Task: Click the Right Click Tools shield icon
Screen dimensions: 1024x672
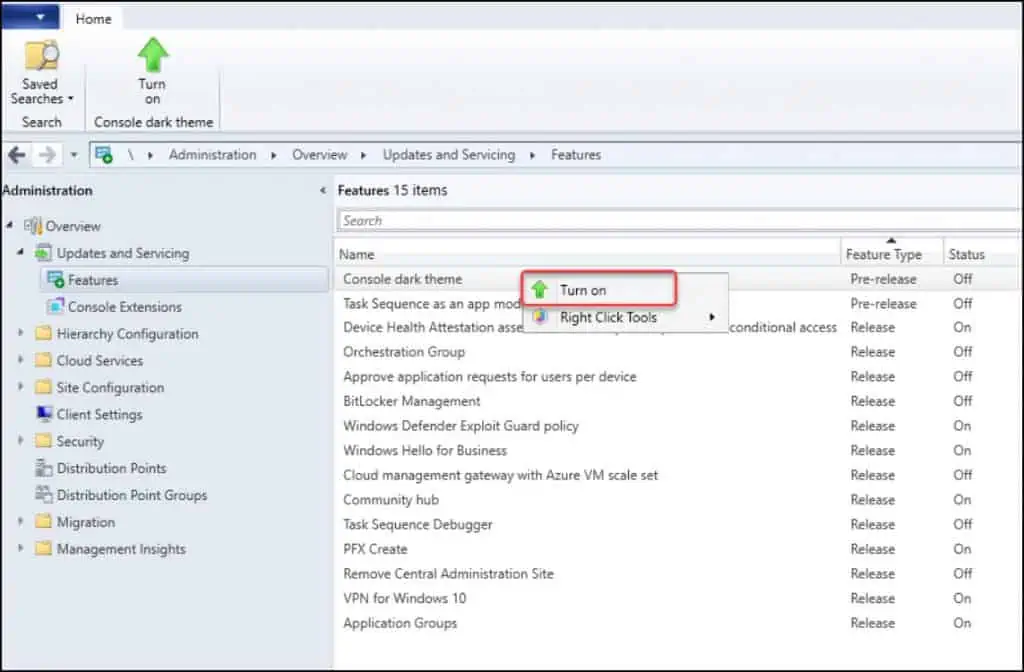Action: (x=539, y=317)
